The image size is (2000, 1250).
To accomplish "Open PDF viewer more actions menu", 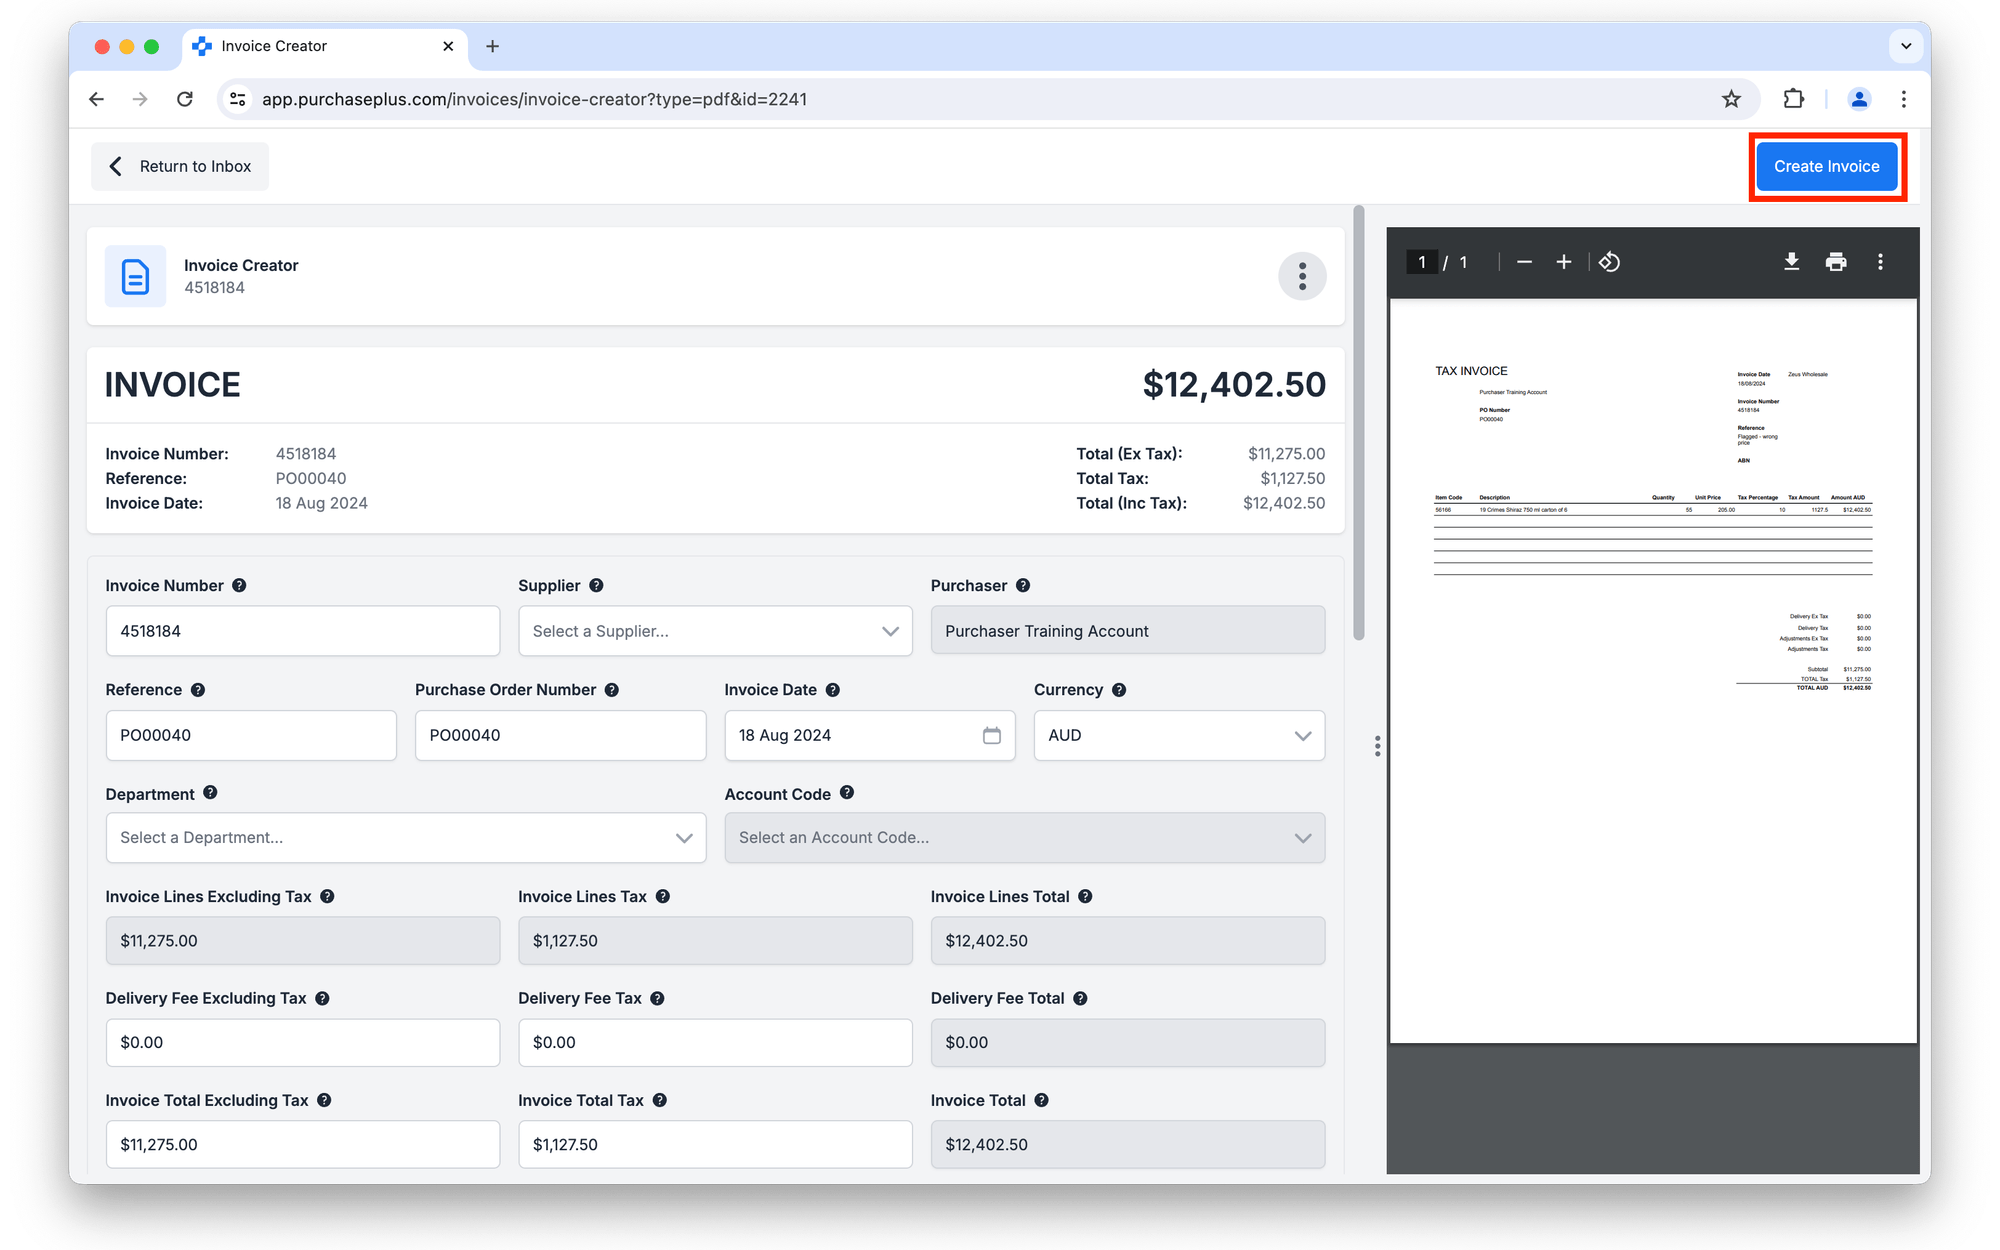I will [1880, 262].
